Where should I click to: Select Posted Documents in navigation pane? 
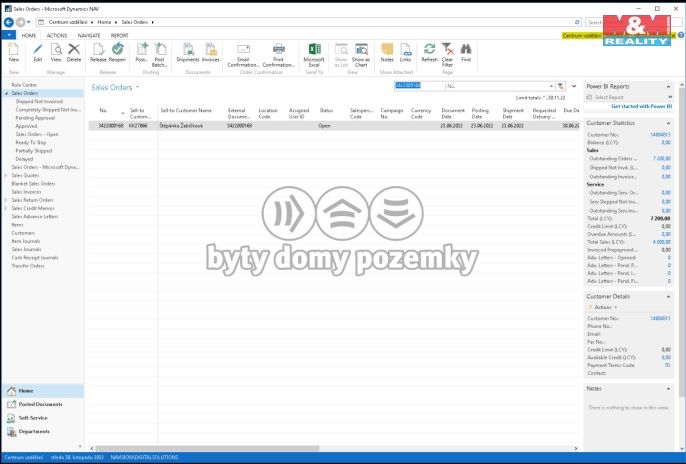pyautogui.click(x=43, y=404)
